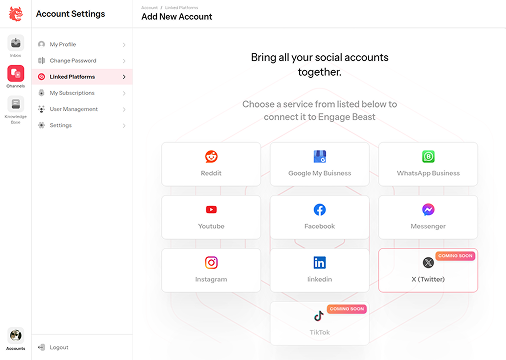Click the Add New Account heading

pyautogui.click(x=177, y=17)
